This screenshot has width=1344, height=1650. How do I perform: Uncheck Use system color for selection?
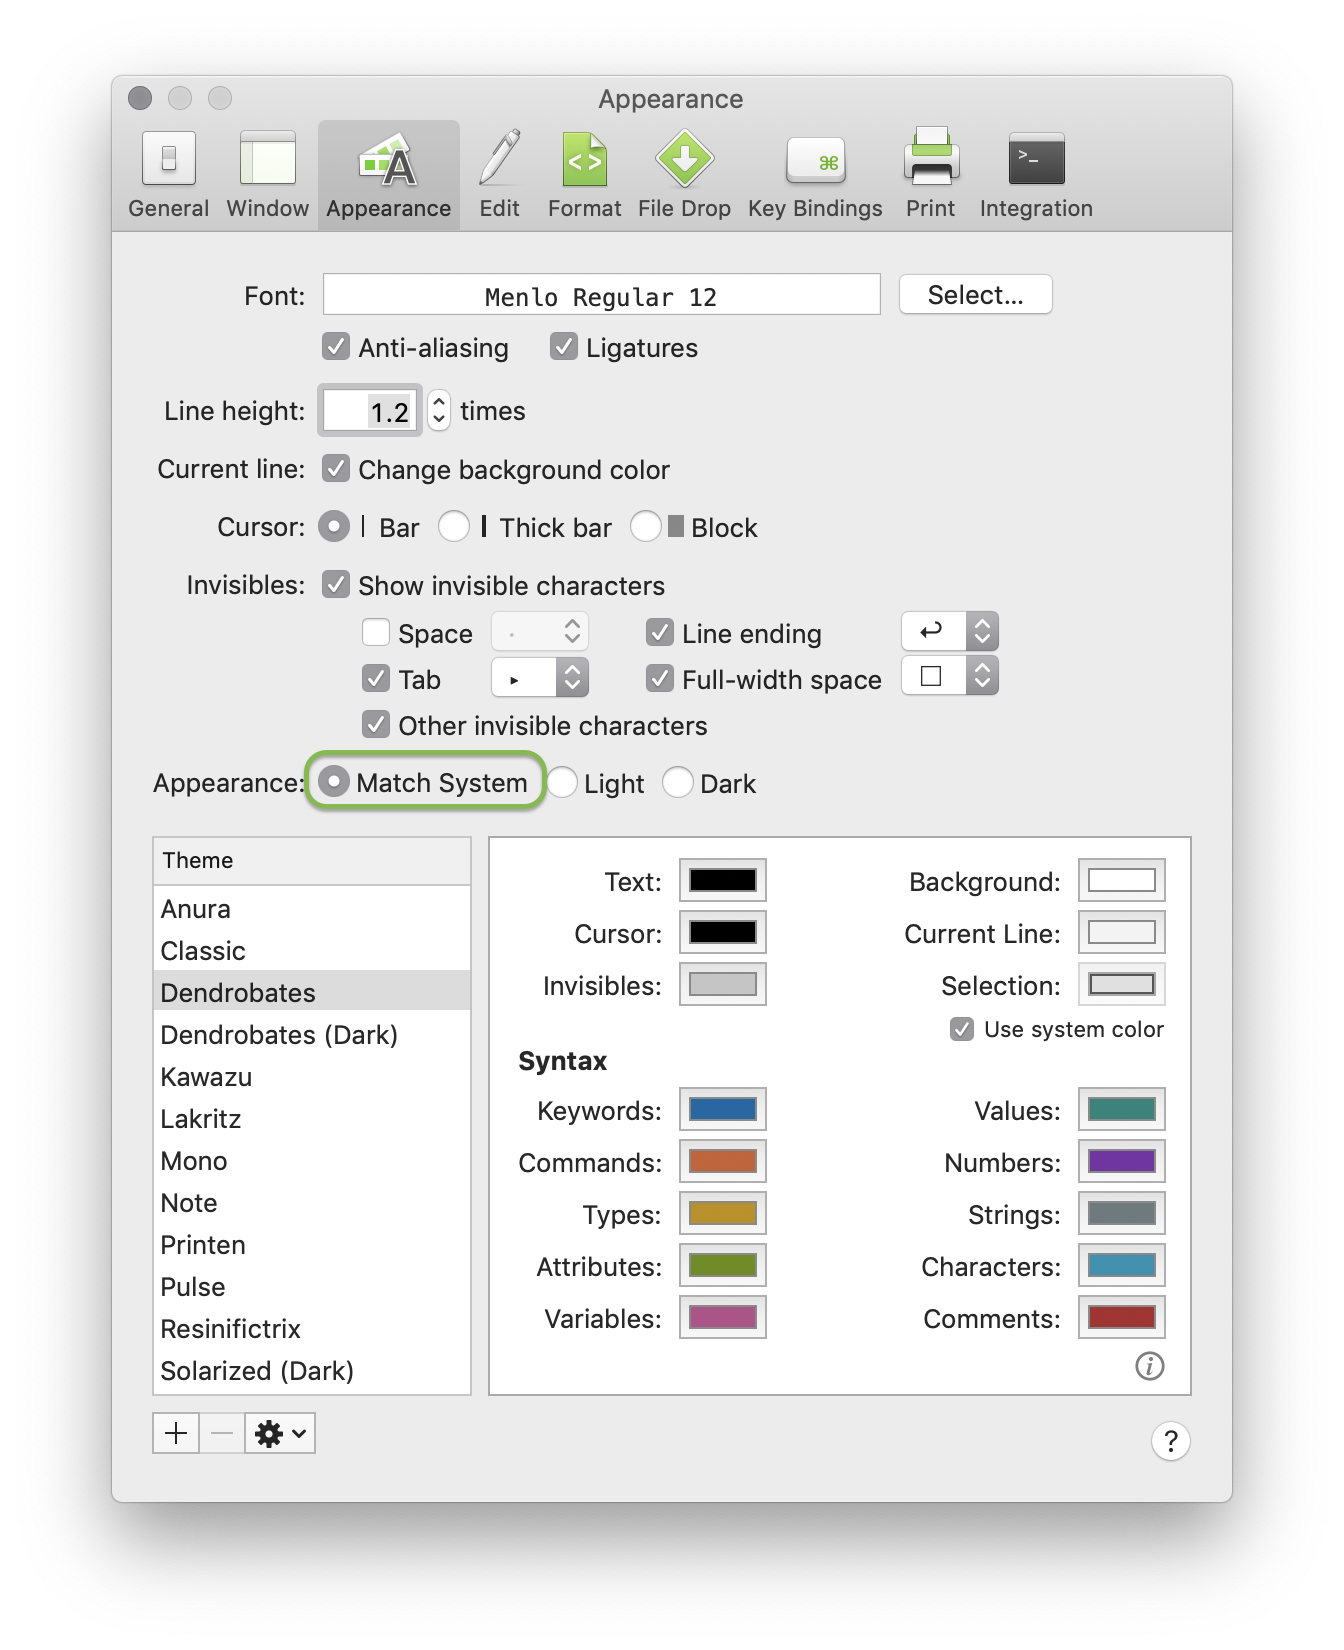pos(962,1029)
